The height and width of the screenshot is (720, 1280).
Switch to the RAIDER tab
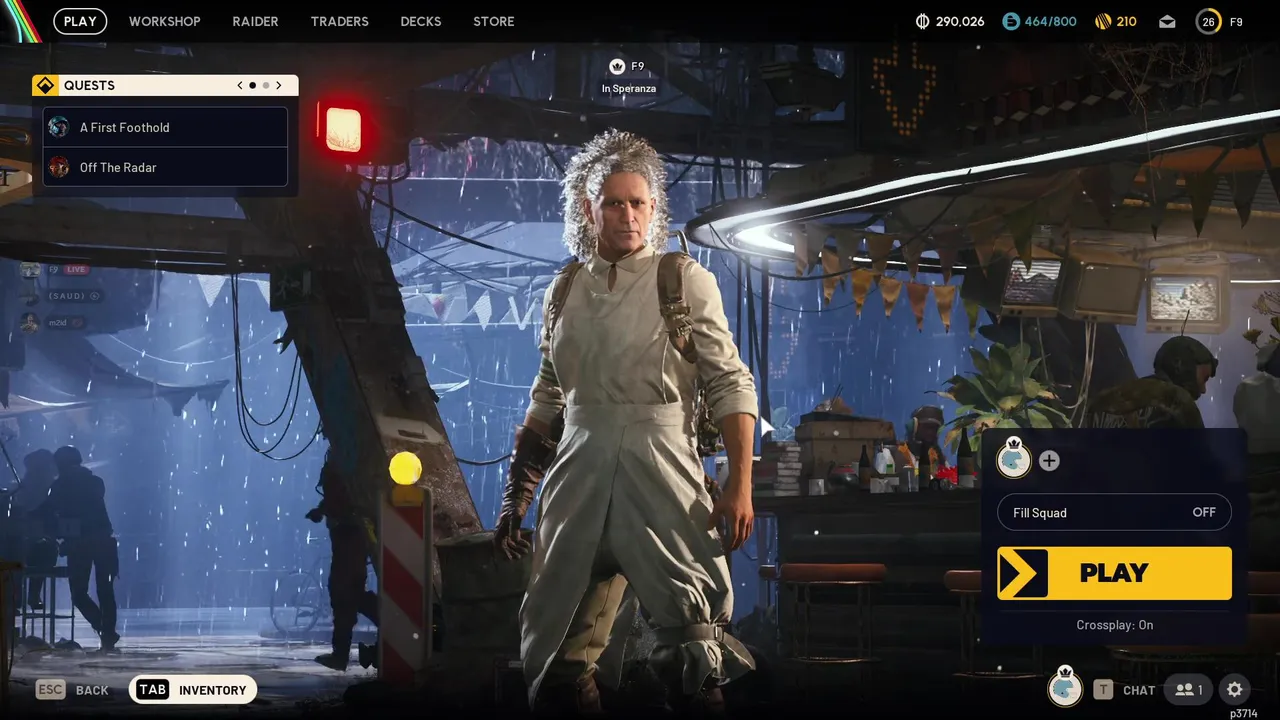255,21
